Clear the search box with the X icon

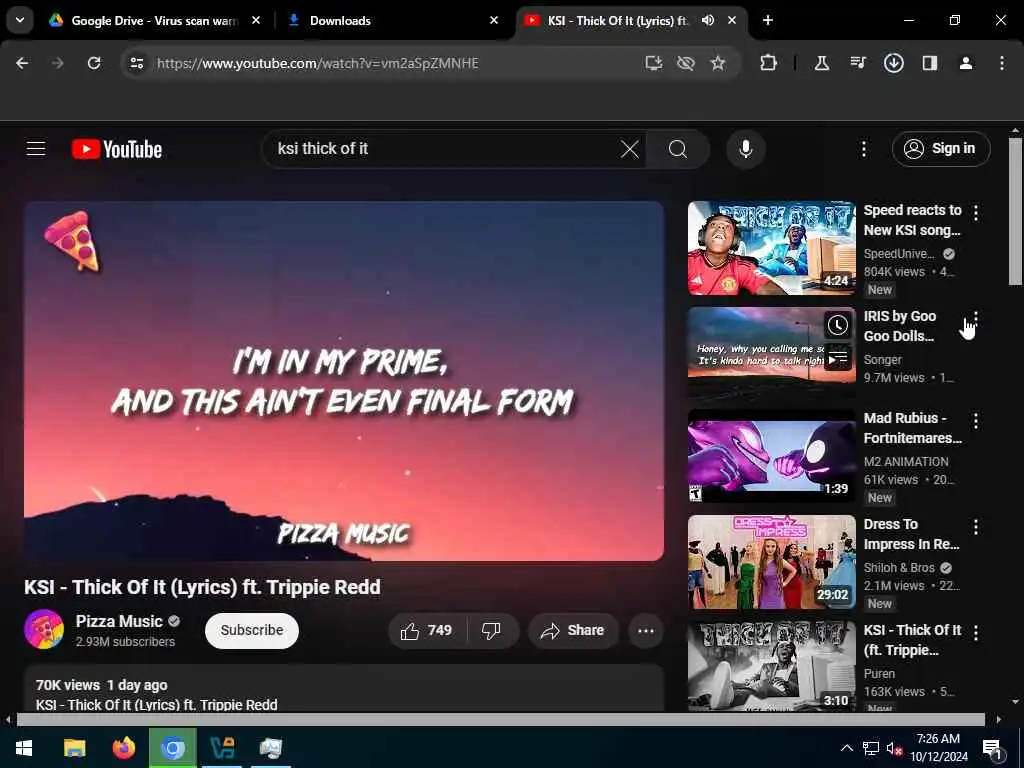tap(630, 149)
